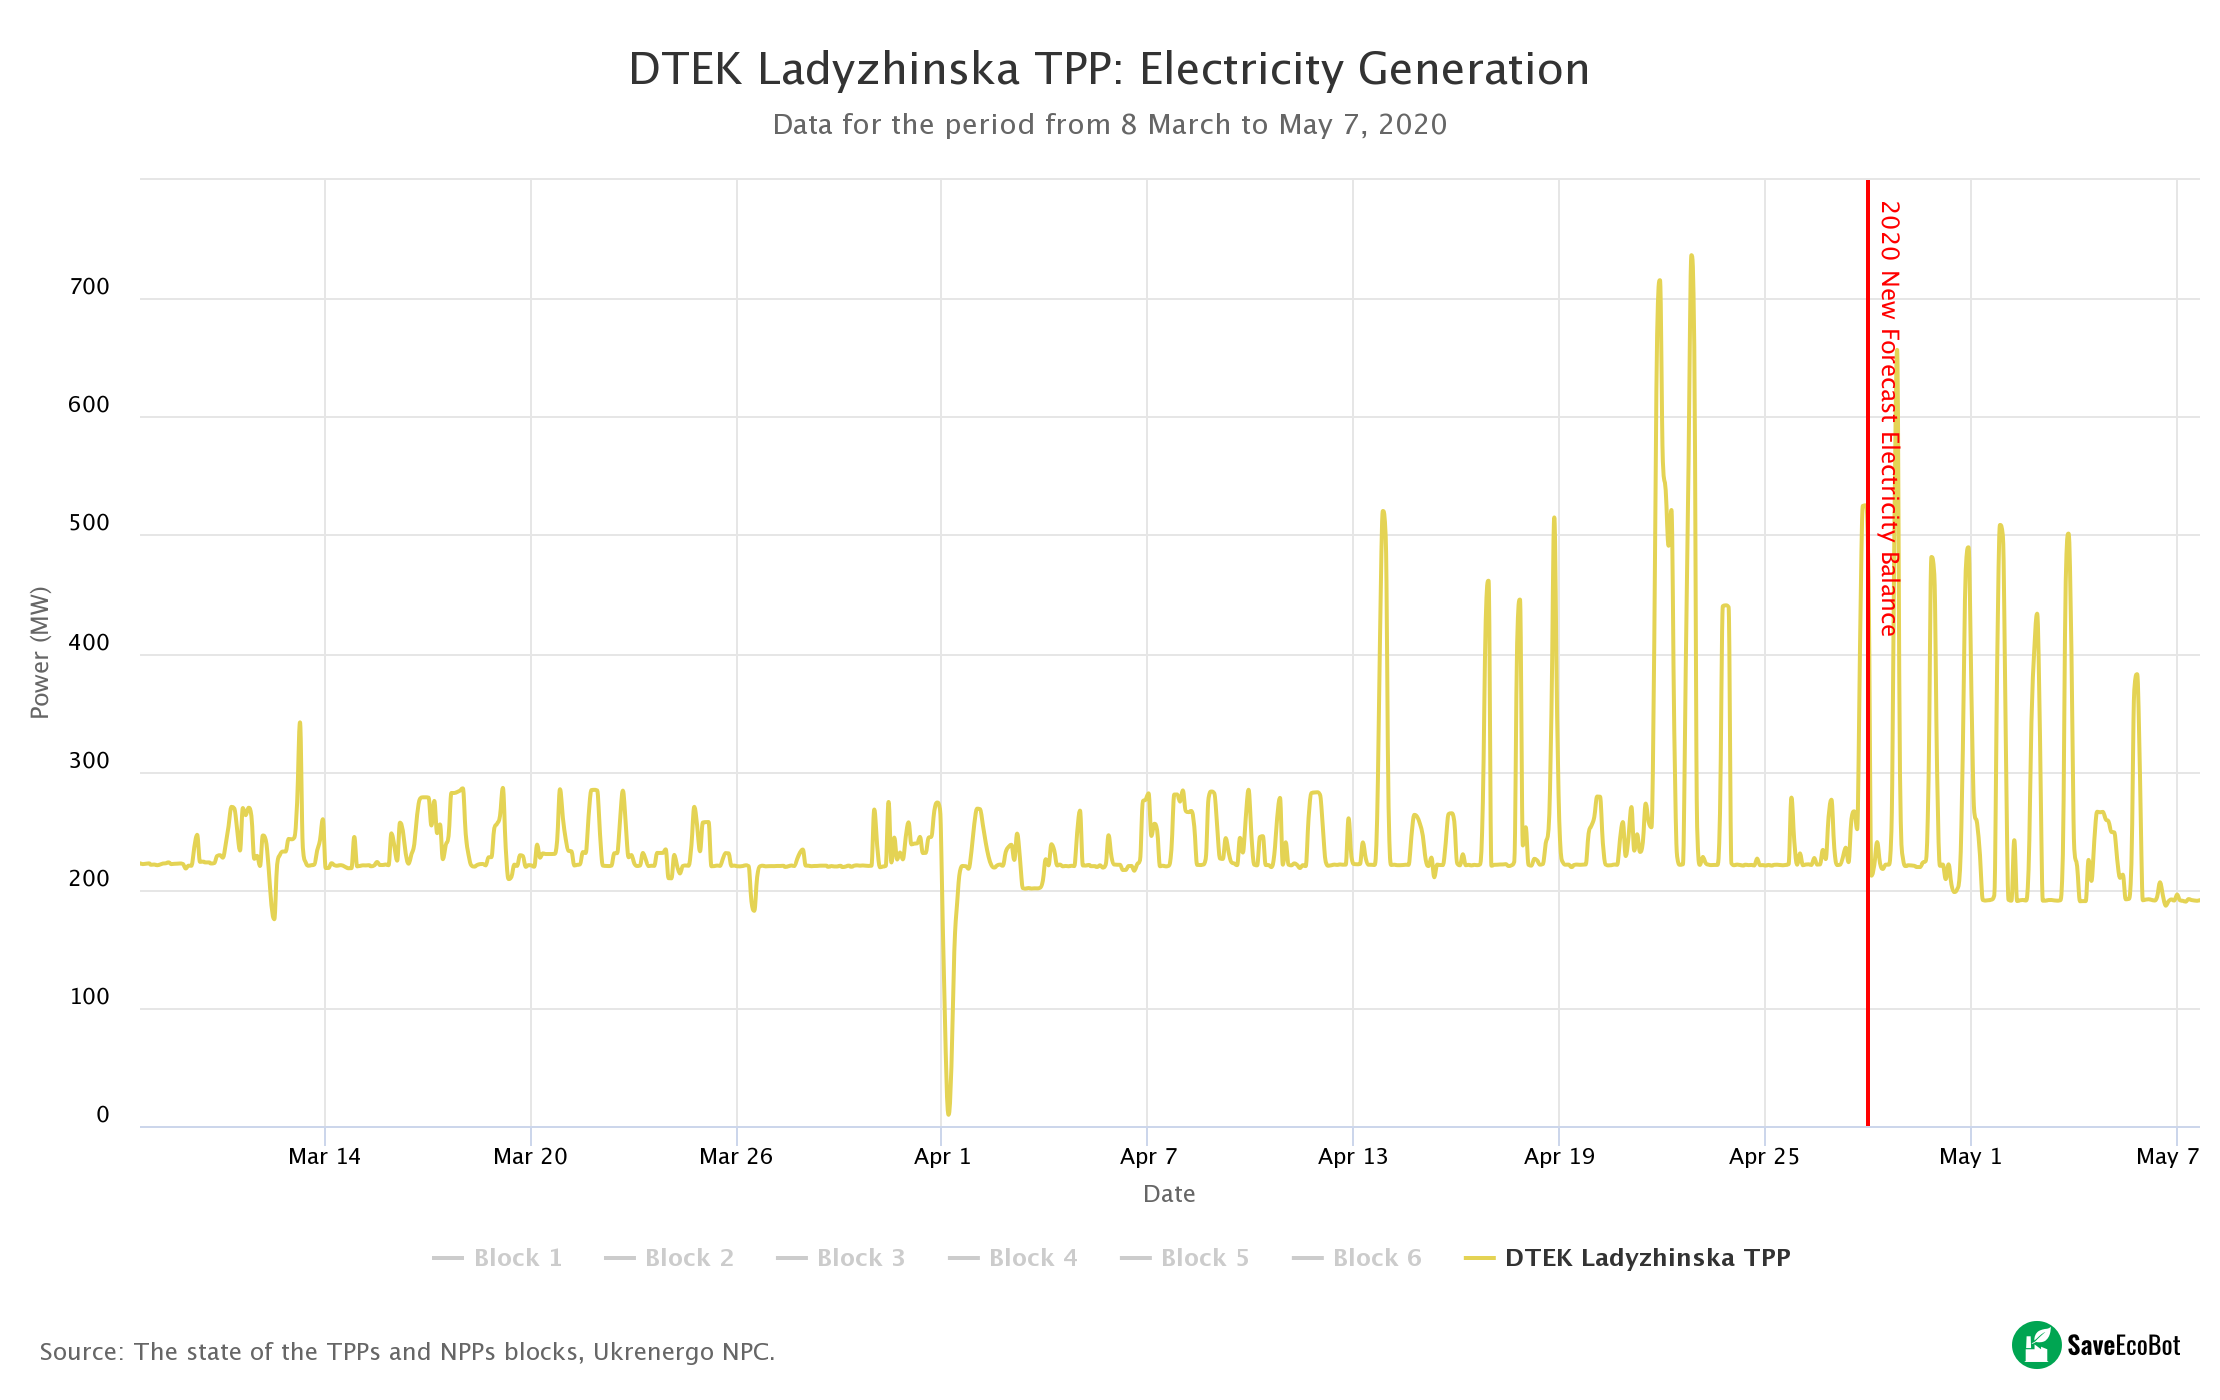
Task: Toggle Block 6 series in legend
Action: point(1357,1258)
